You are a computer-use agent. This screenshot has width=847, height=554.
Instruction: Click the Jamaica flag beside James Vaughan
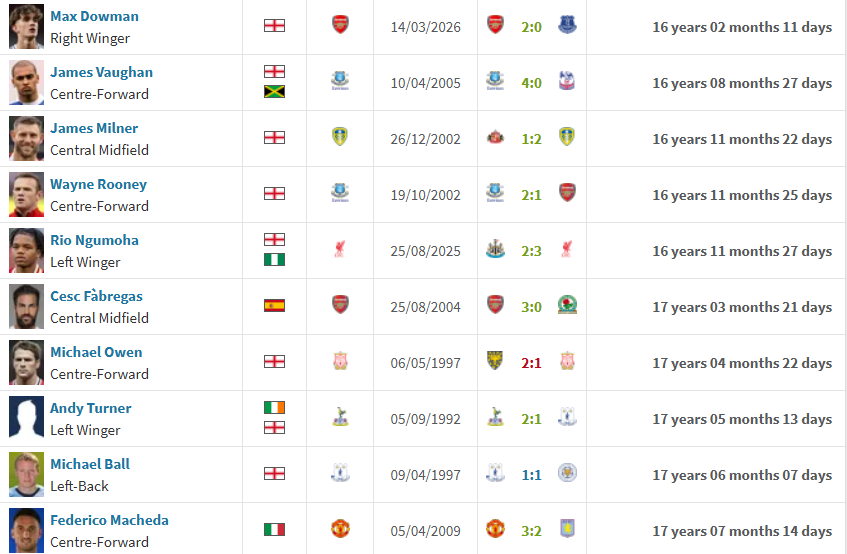click(x=274, y=92)
